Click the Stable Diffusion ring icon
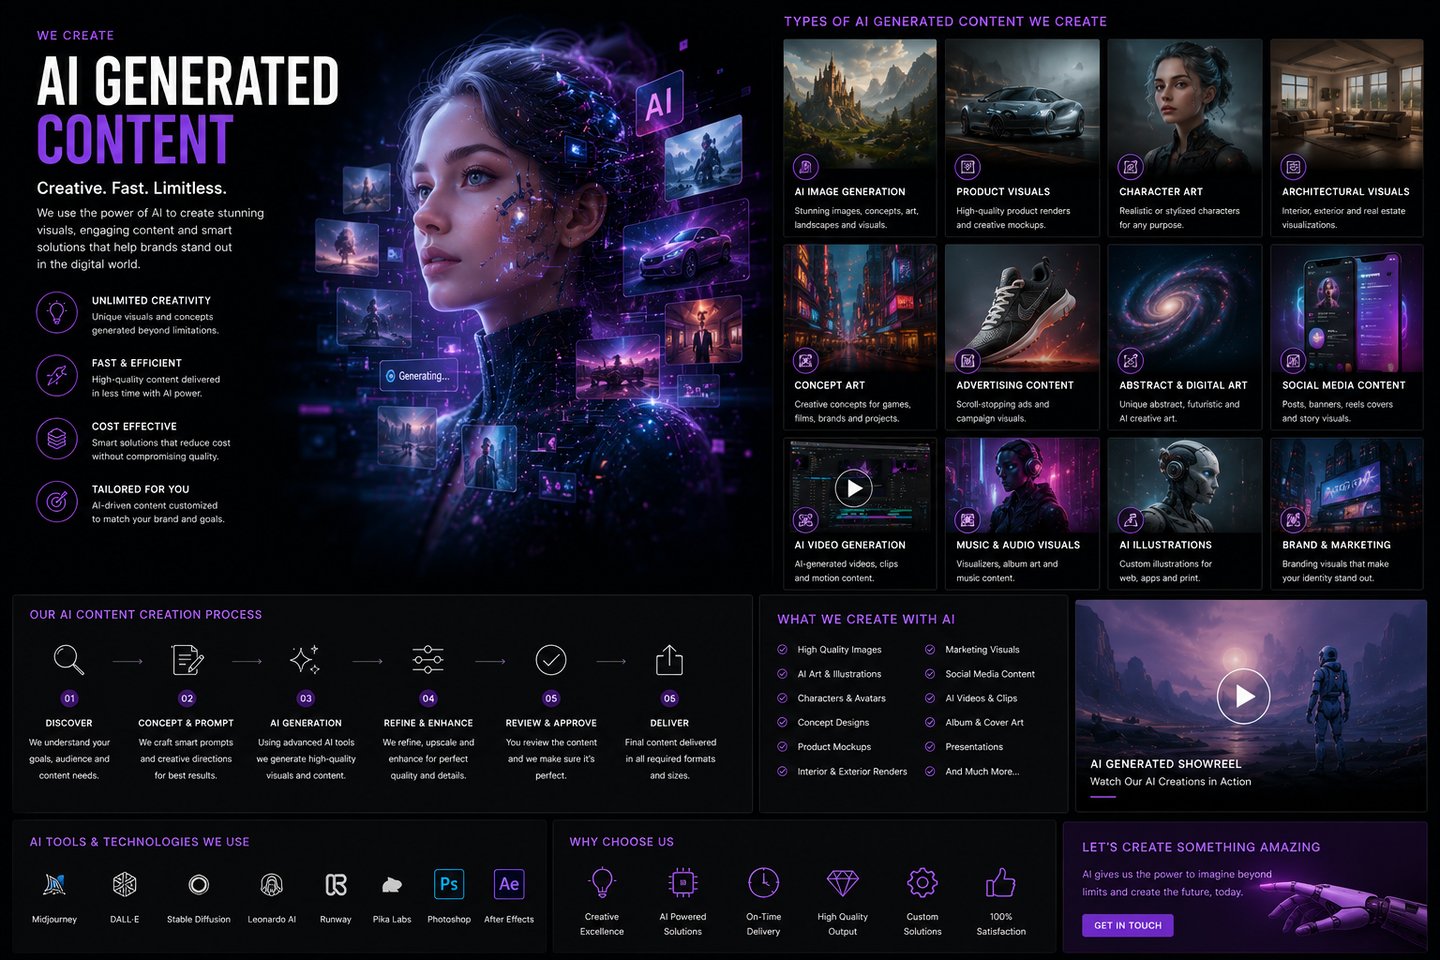The image size is (1440, 960). 198,884
